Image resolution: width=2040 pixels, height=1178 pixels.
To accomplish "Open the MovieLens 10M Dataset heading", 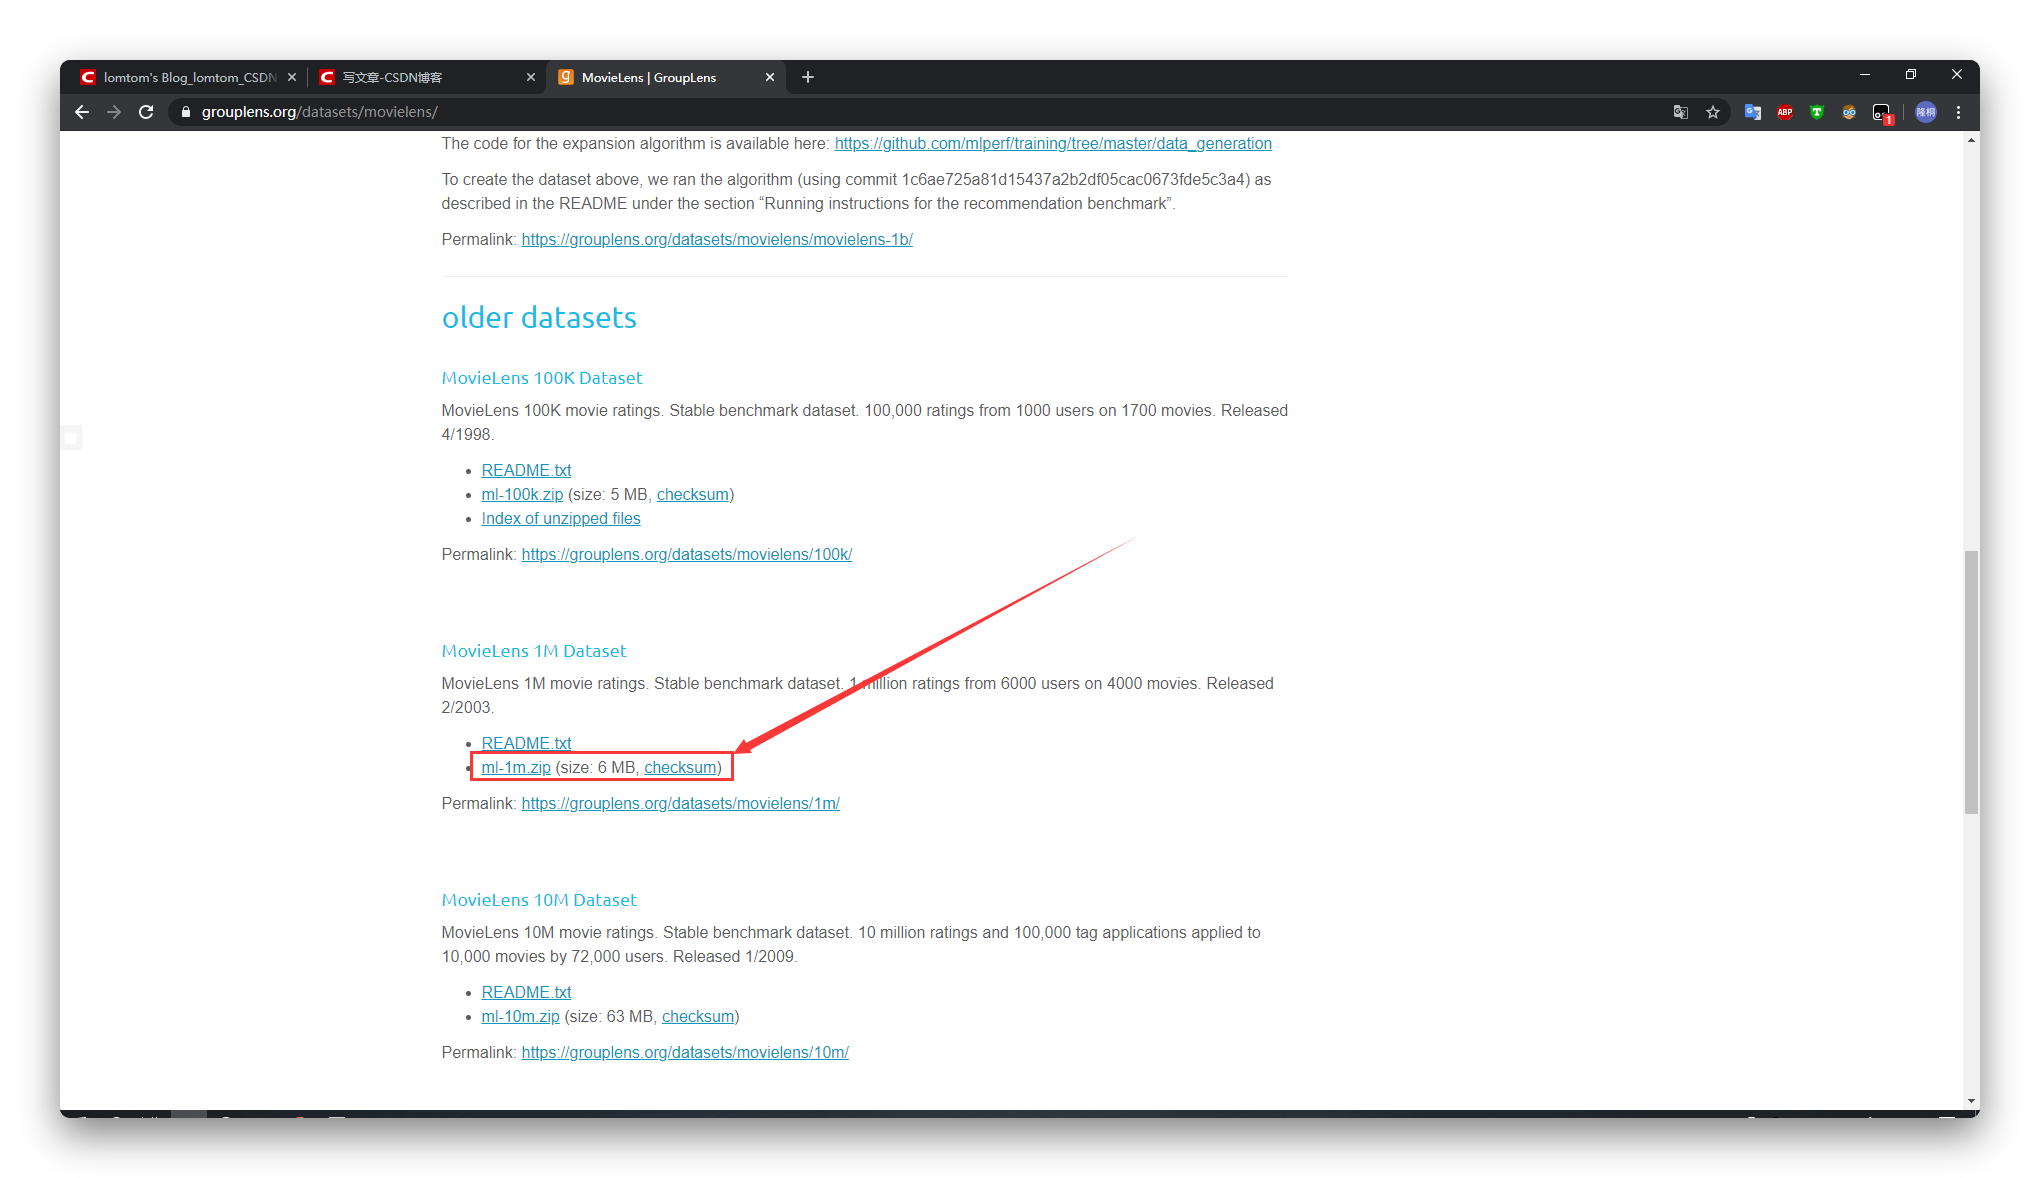I will pos(539,900).
